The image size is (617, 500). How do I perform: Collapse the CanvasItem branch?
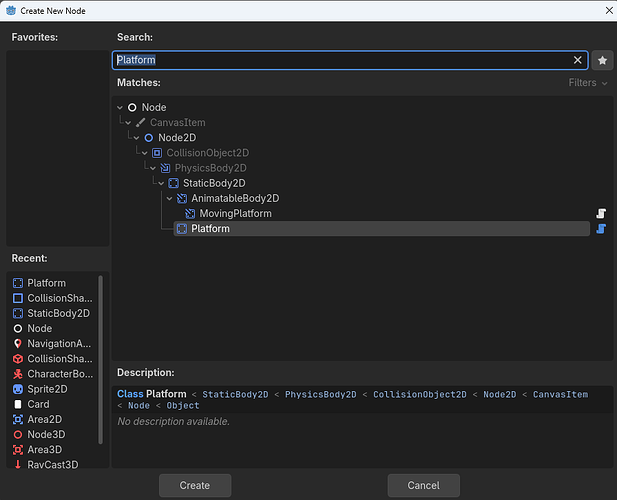tap(128, 123)
